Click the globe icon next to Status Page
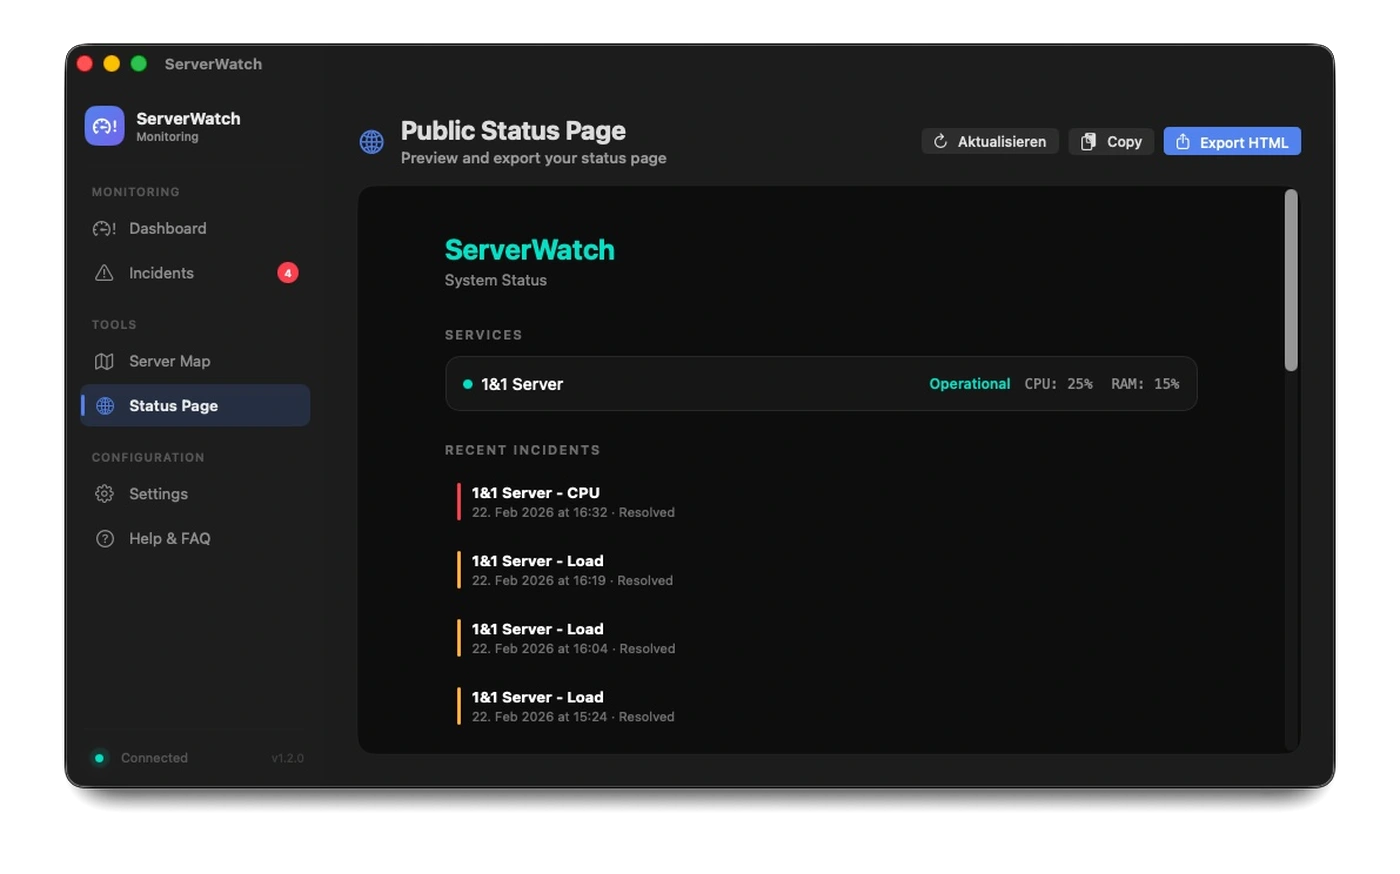 click(x=104, y=405)
